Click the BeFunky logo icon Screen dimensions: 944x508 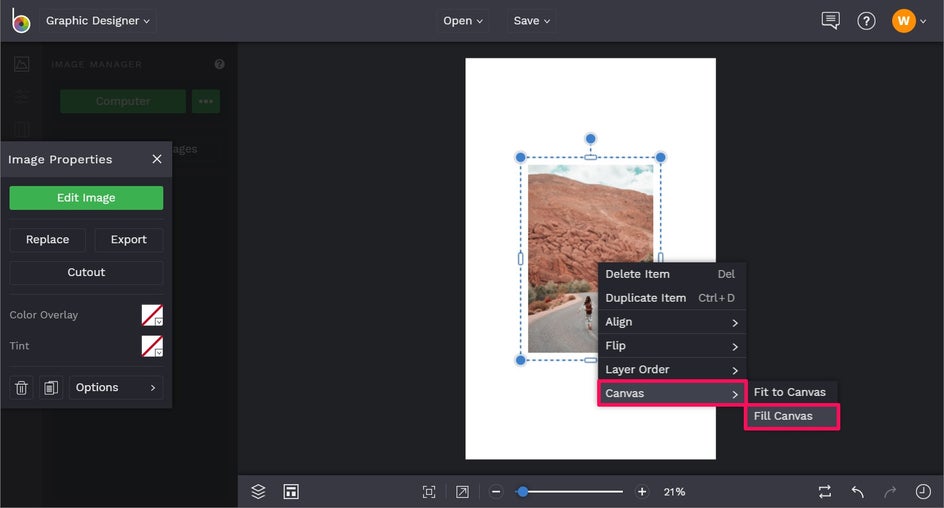[x=20, y=20]
